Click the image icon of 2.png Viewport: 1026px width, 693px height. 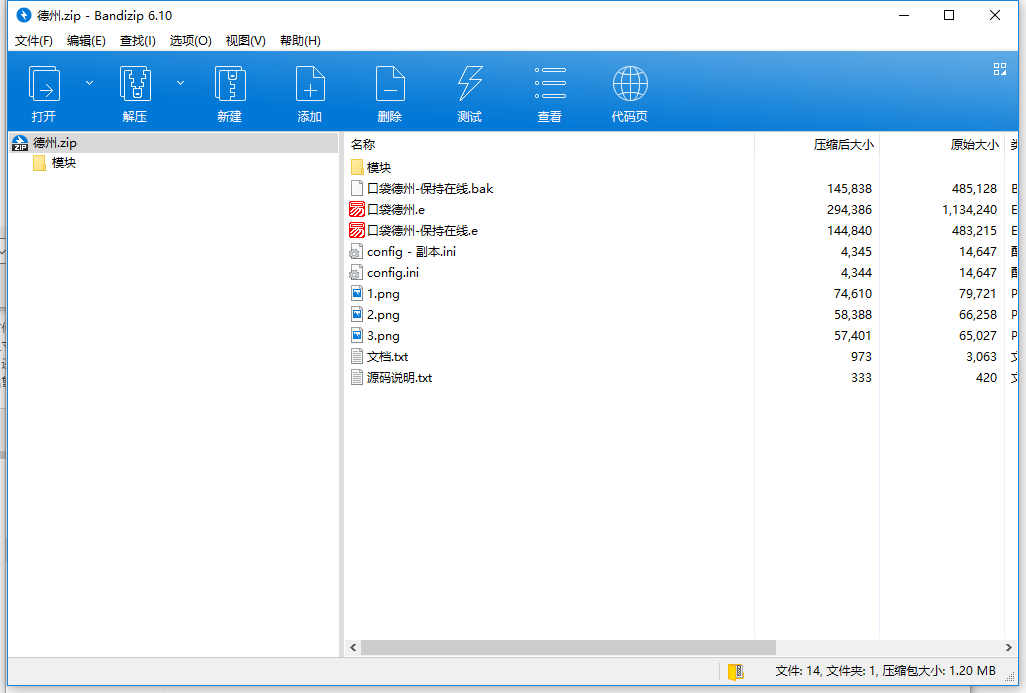click(x=357, y=315)
